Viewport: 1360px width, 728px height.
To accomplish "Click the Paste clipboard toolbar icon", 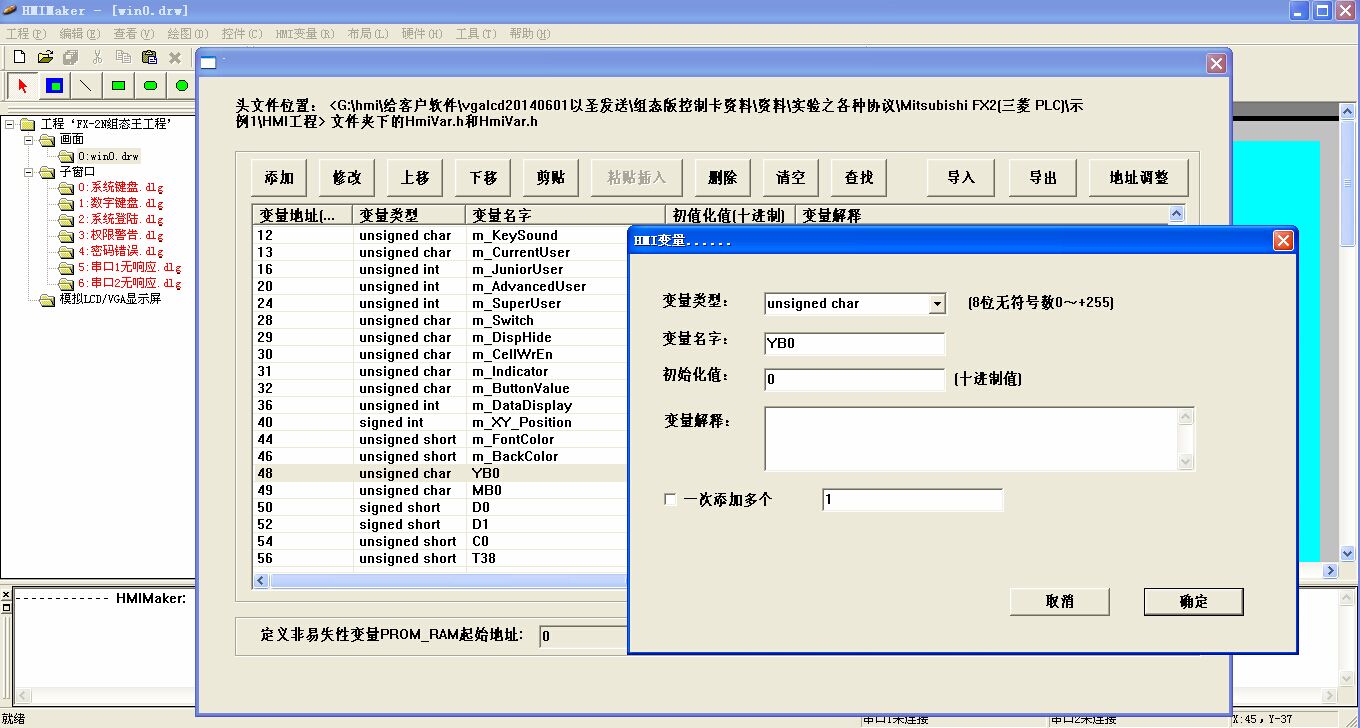I will pos(149,58).
